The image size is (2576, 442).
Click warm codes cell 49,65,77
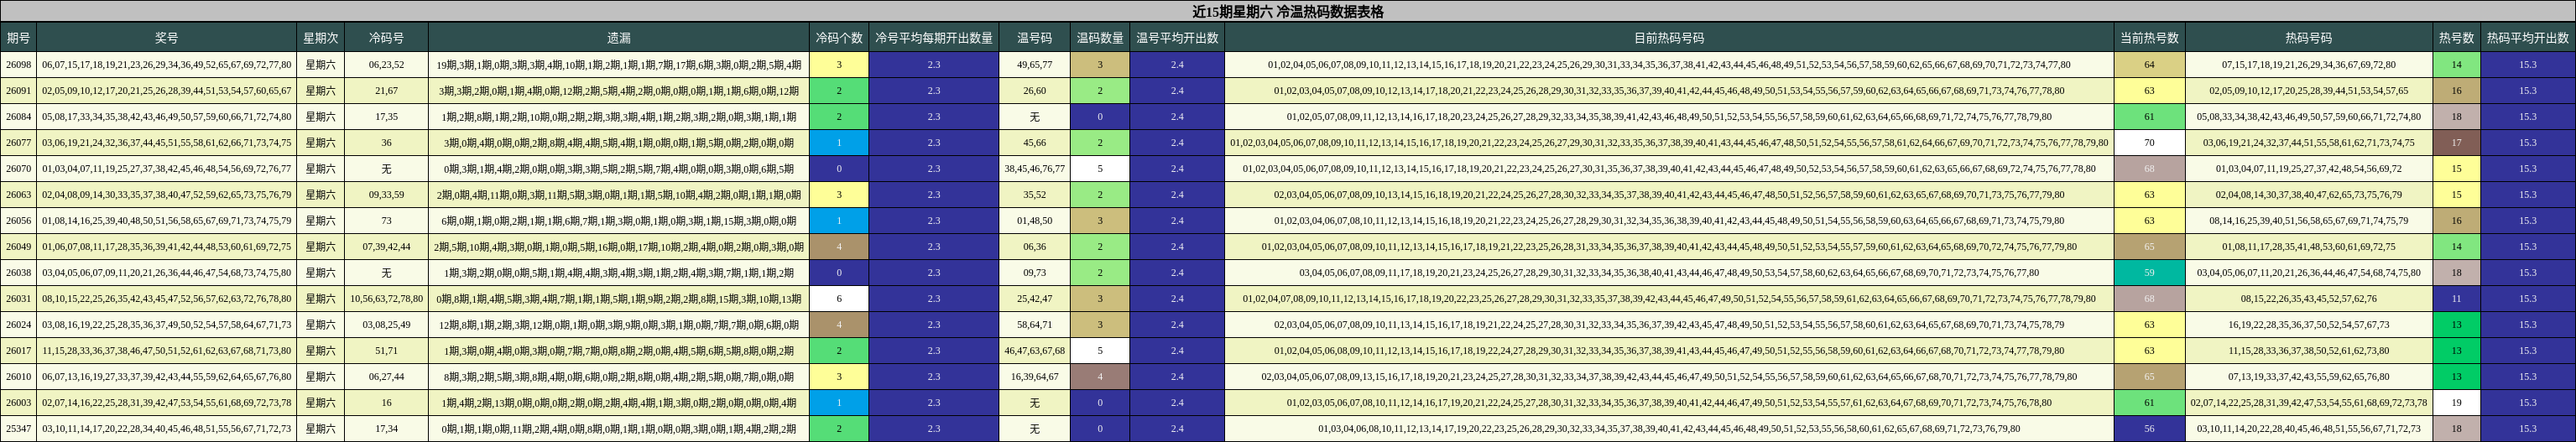pyautogui.click(x=1035, y=65)
